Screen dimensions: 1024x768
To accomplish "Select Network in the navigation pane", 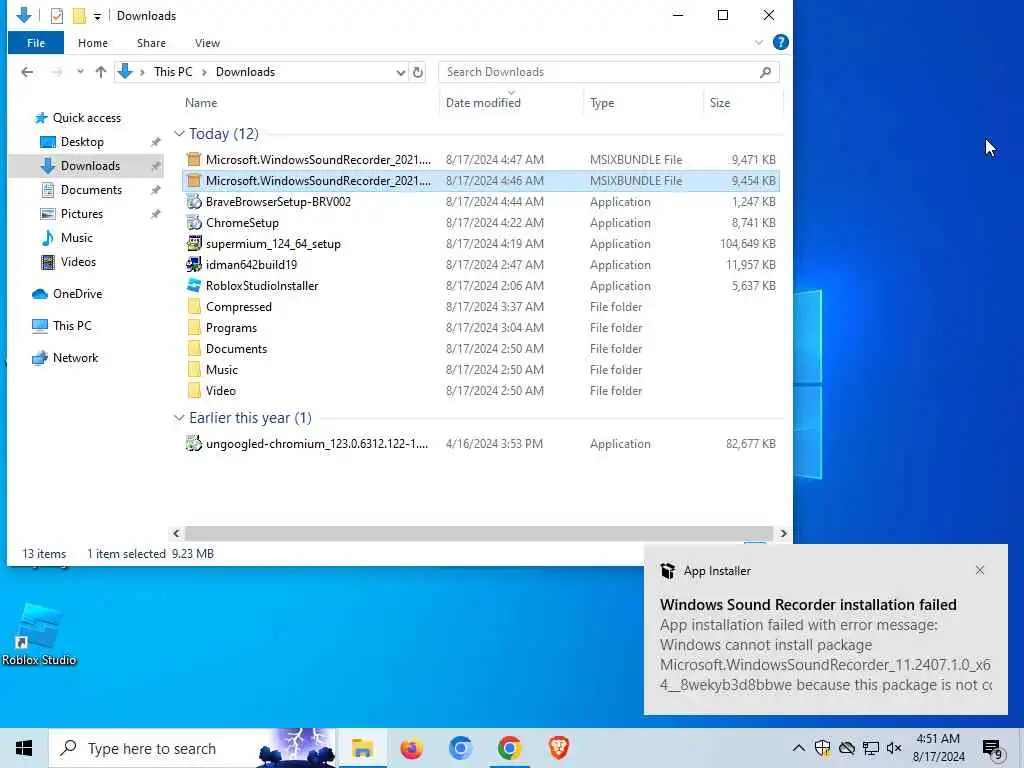I will point(75,358).
